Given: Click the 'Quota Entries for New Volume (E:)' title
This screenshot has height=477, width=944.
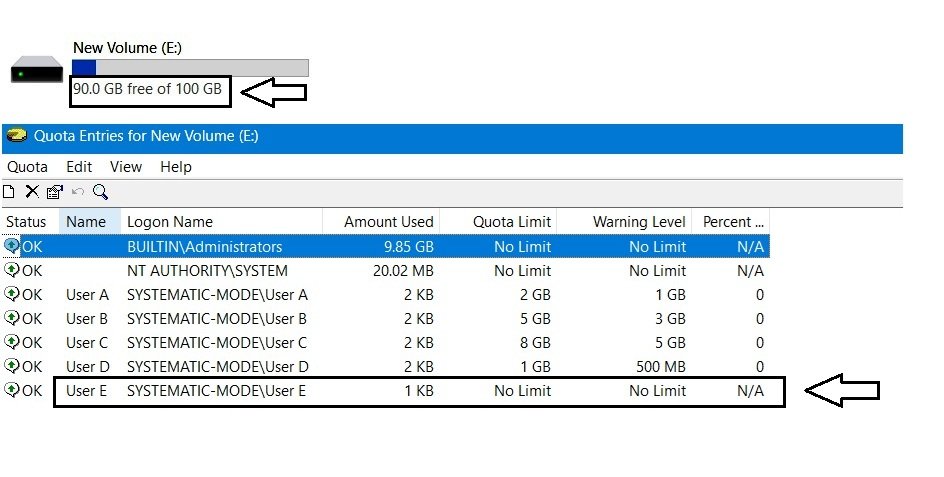Looking at the screenshot, I should (146, 136).
